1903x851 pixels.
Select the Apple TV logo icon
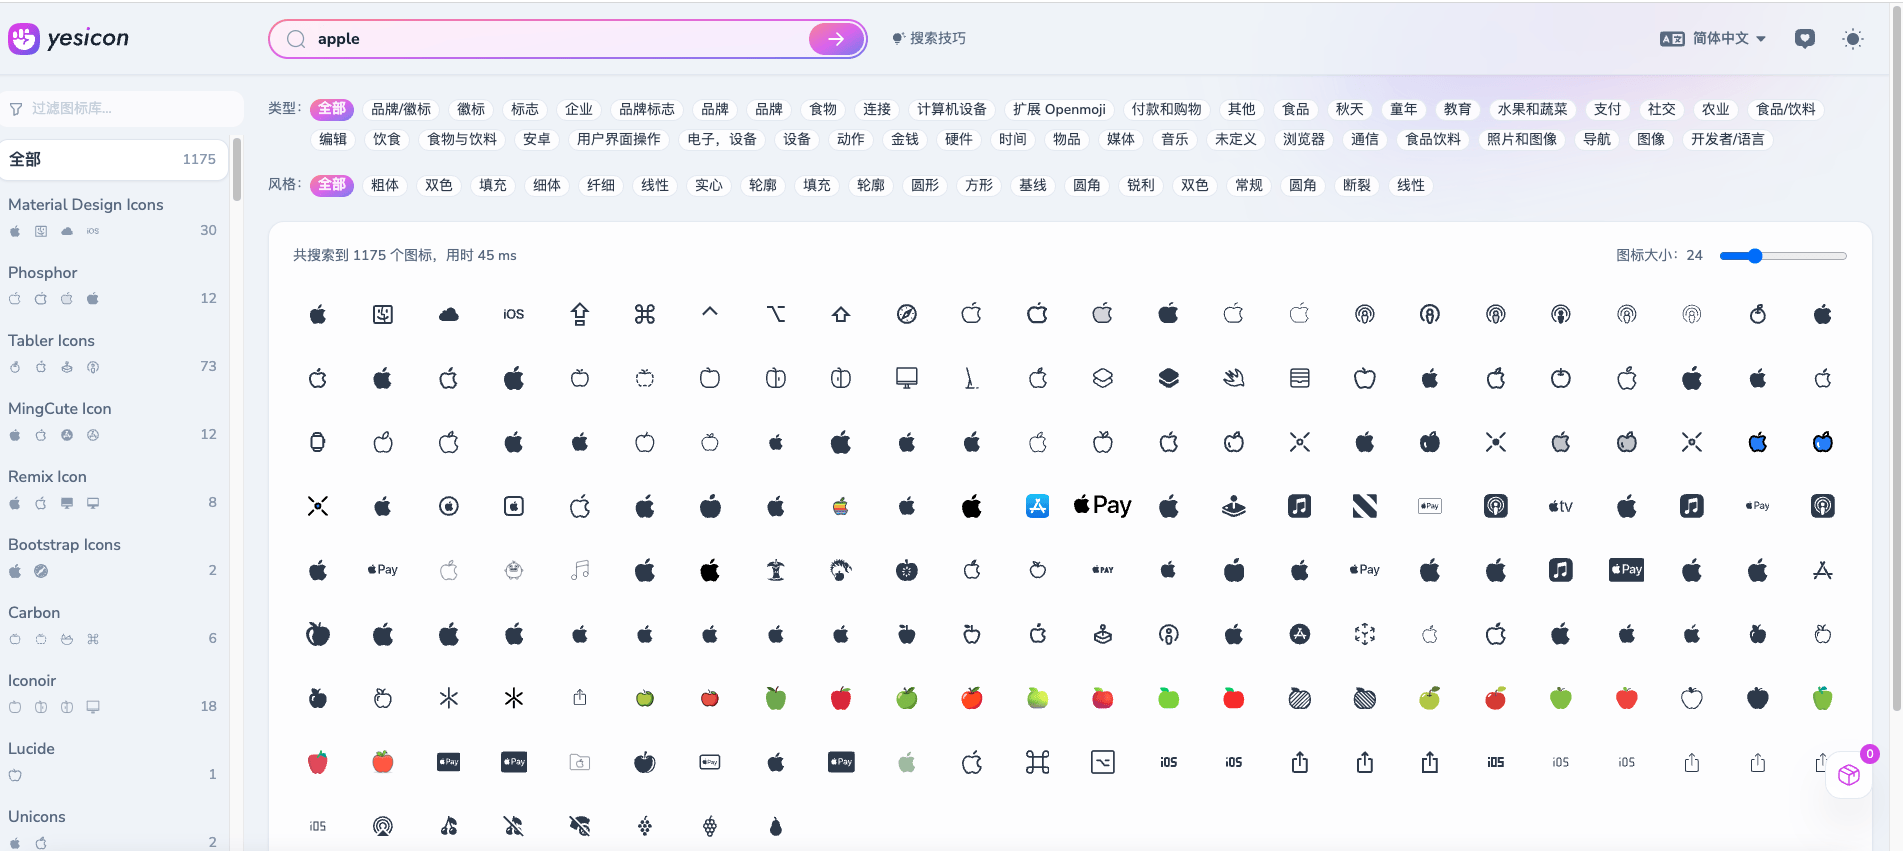(1561, 506)
